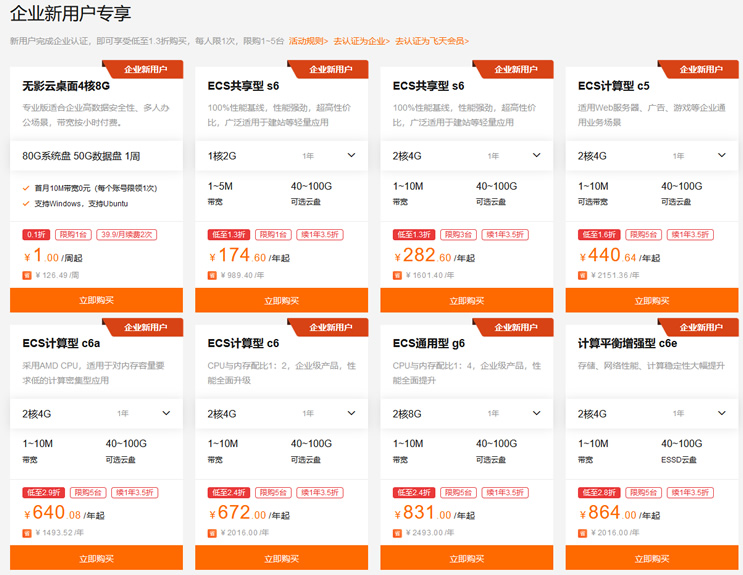Select the 80G系统盘 50G数据盘 1周 option box
743x575 pixels.
[x=96, y=156]
